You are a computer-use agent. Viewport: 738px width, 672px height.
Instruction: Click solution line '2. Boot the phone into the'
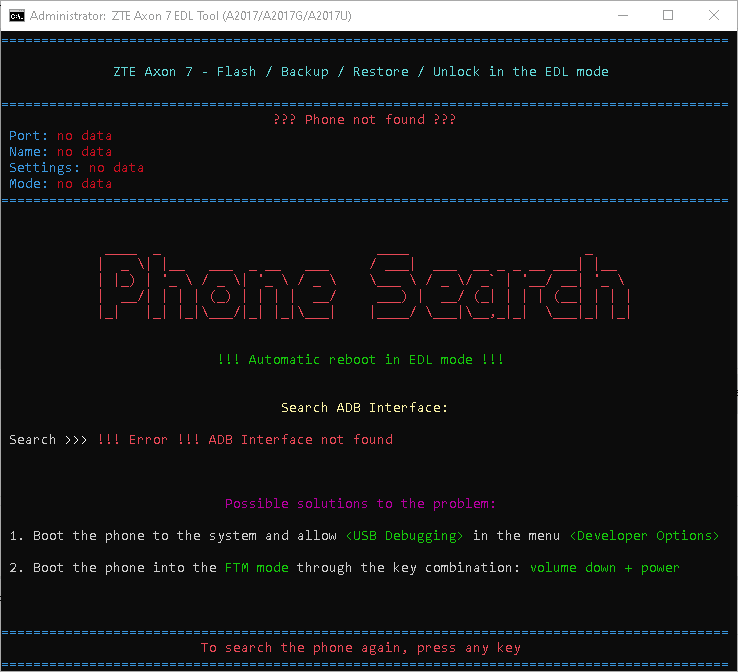click(x=345, y=568)
